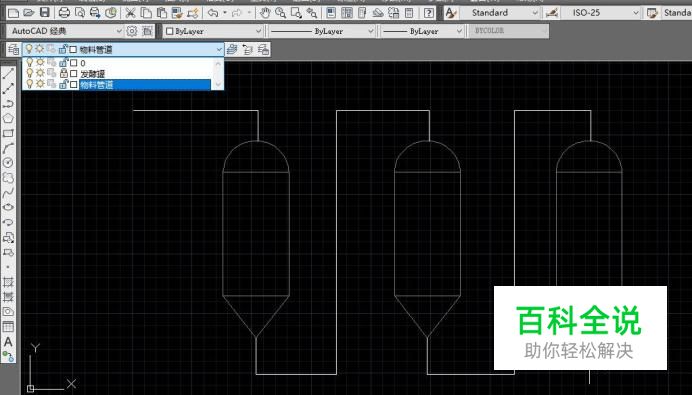
Task: Click the layer list scrollbar down arrow
Action: (x=218, y=85)
